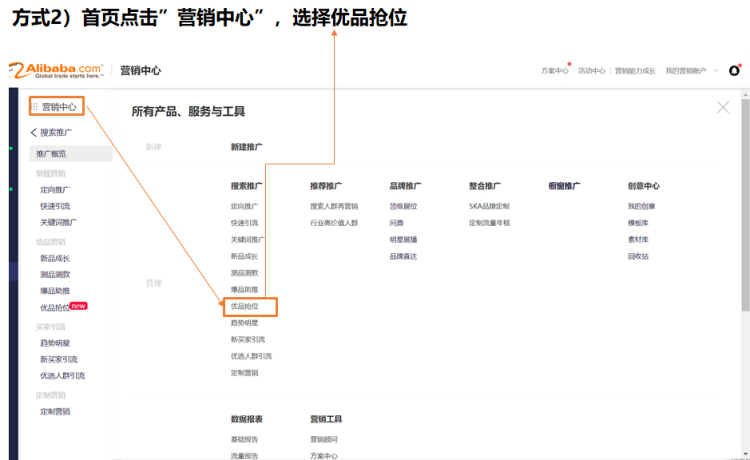The image size is (750, 460).
Task: Click the Alibaba.com logo
Action: pos(56,70)
